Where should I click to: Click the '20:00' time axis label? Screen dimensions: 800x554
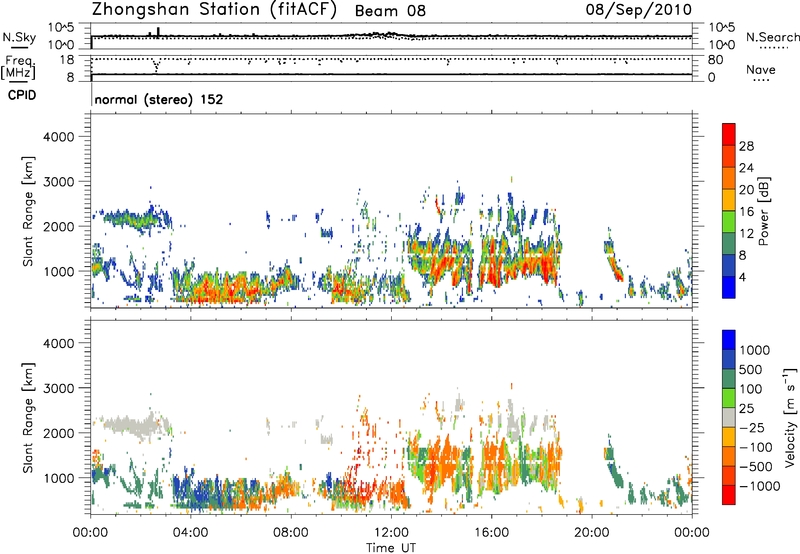click(x=591, y=533)
